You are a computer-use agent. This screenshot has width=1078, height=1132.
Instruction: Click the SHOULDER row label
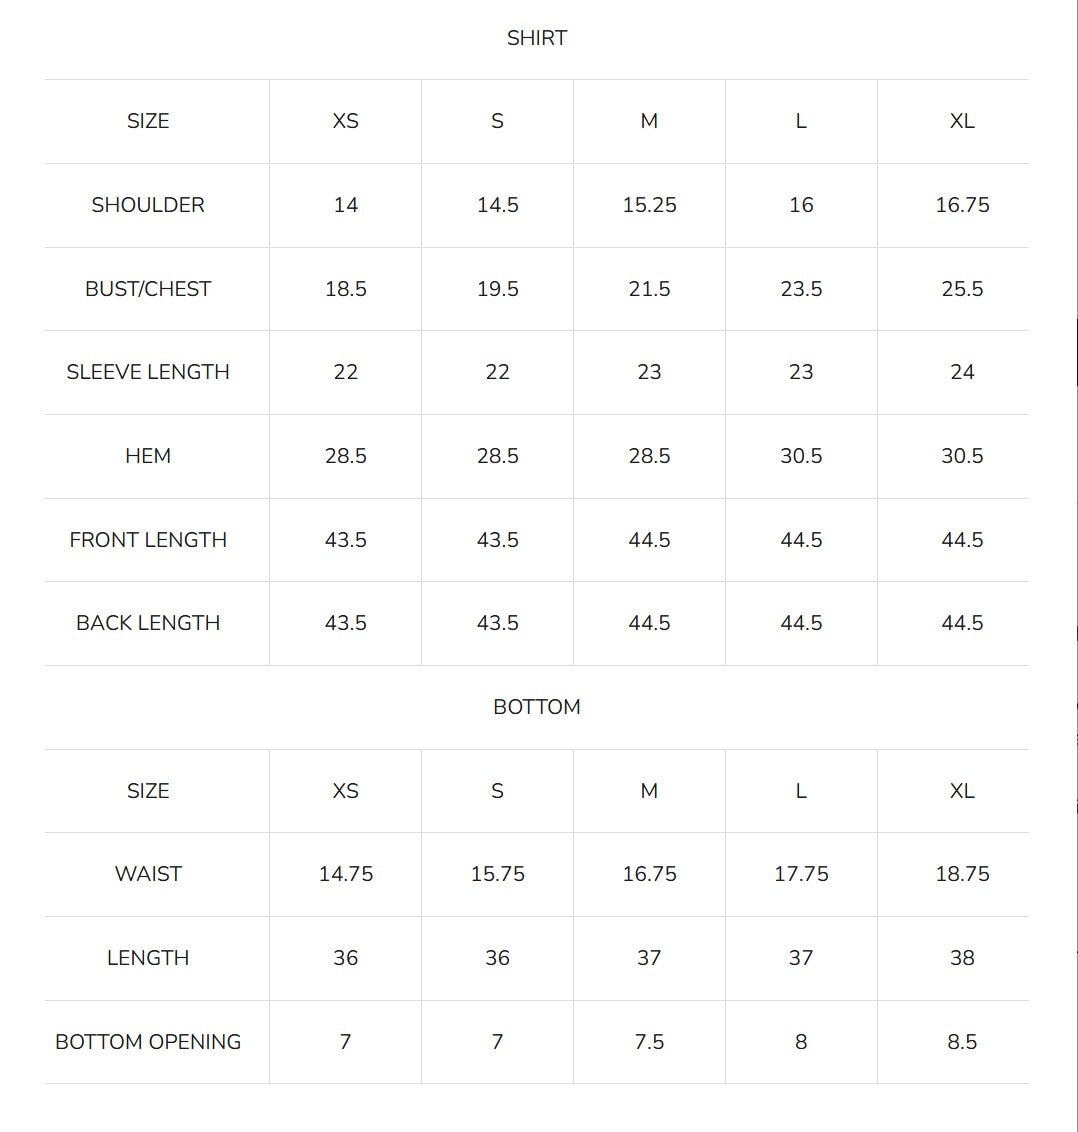coord(148,205)
